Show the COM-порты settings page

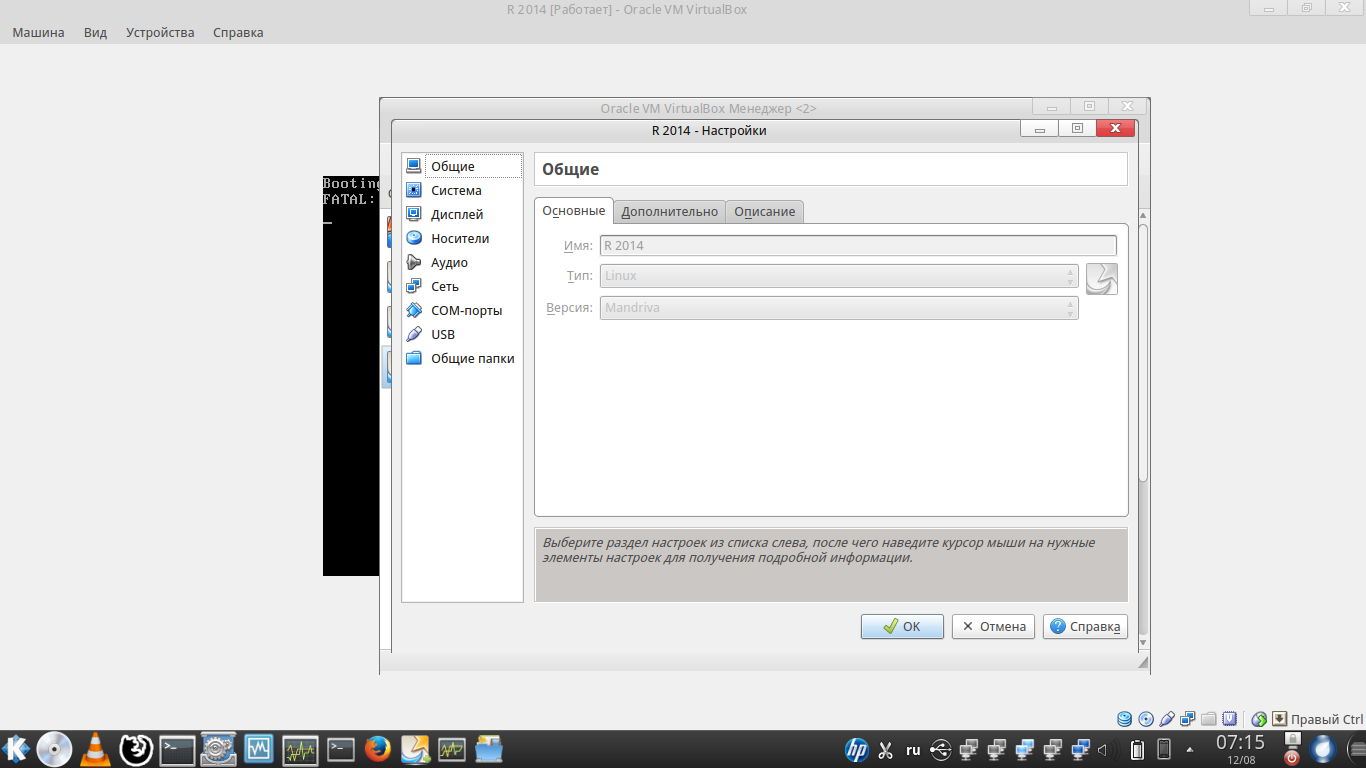point(462,310)
